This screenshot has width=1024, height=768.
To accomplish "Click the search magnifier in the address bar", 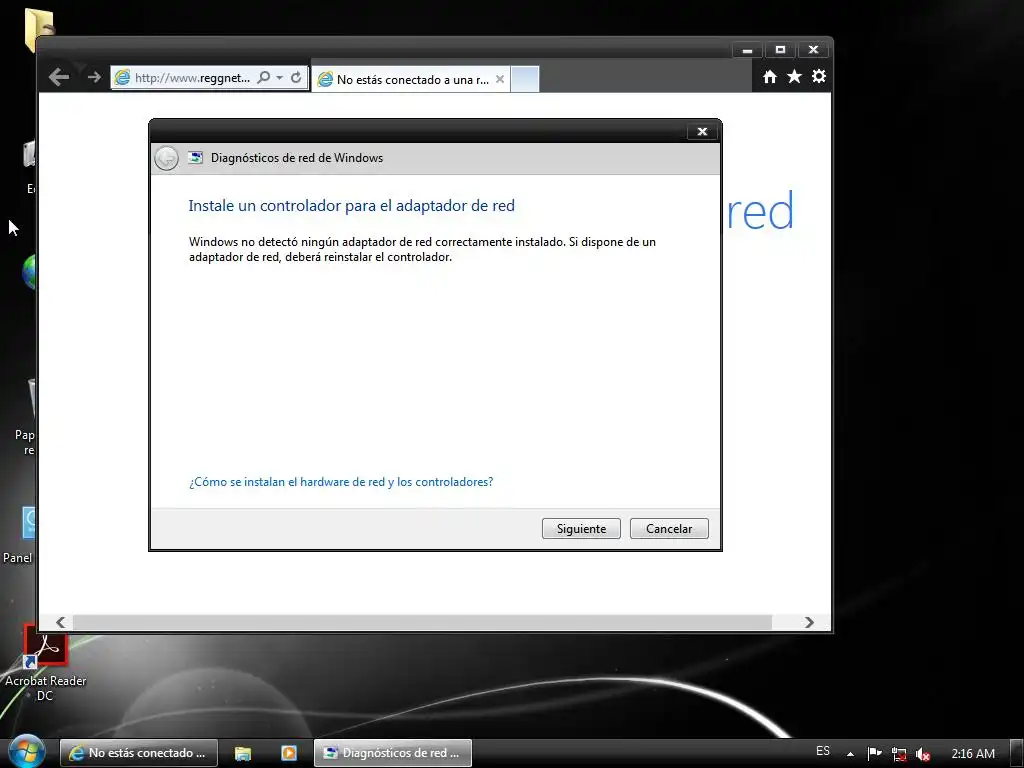I will (x=263, y=78).
